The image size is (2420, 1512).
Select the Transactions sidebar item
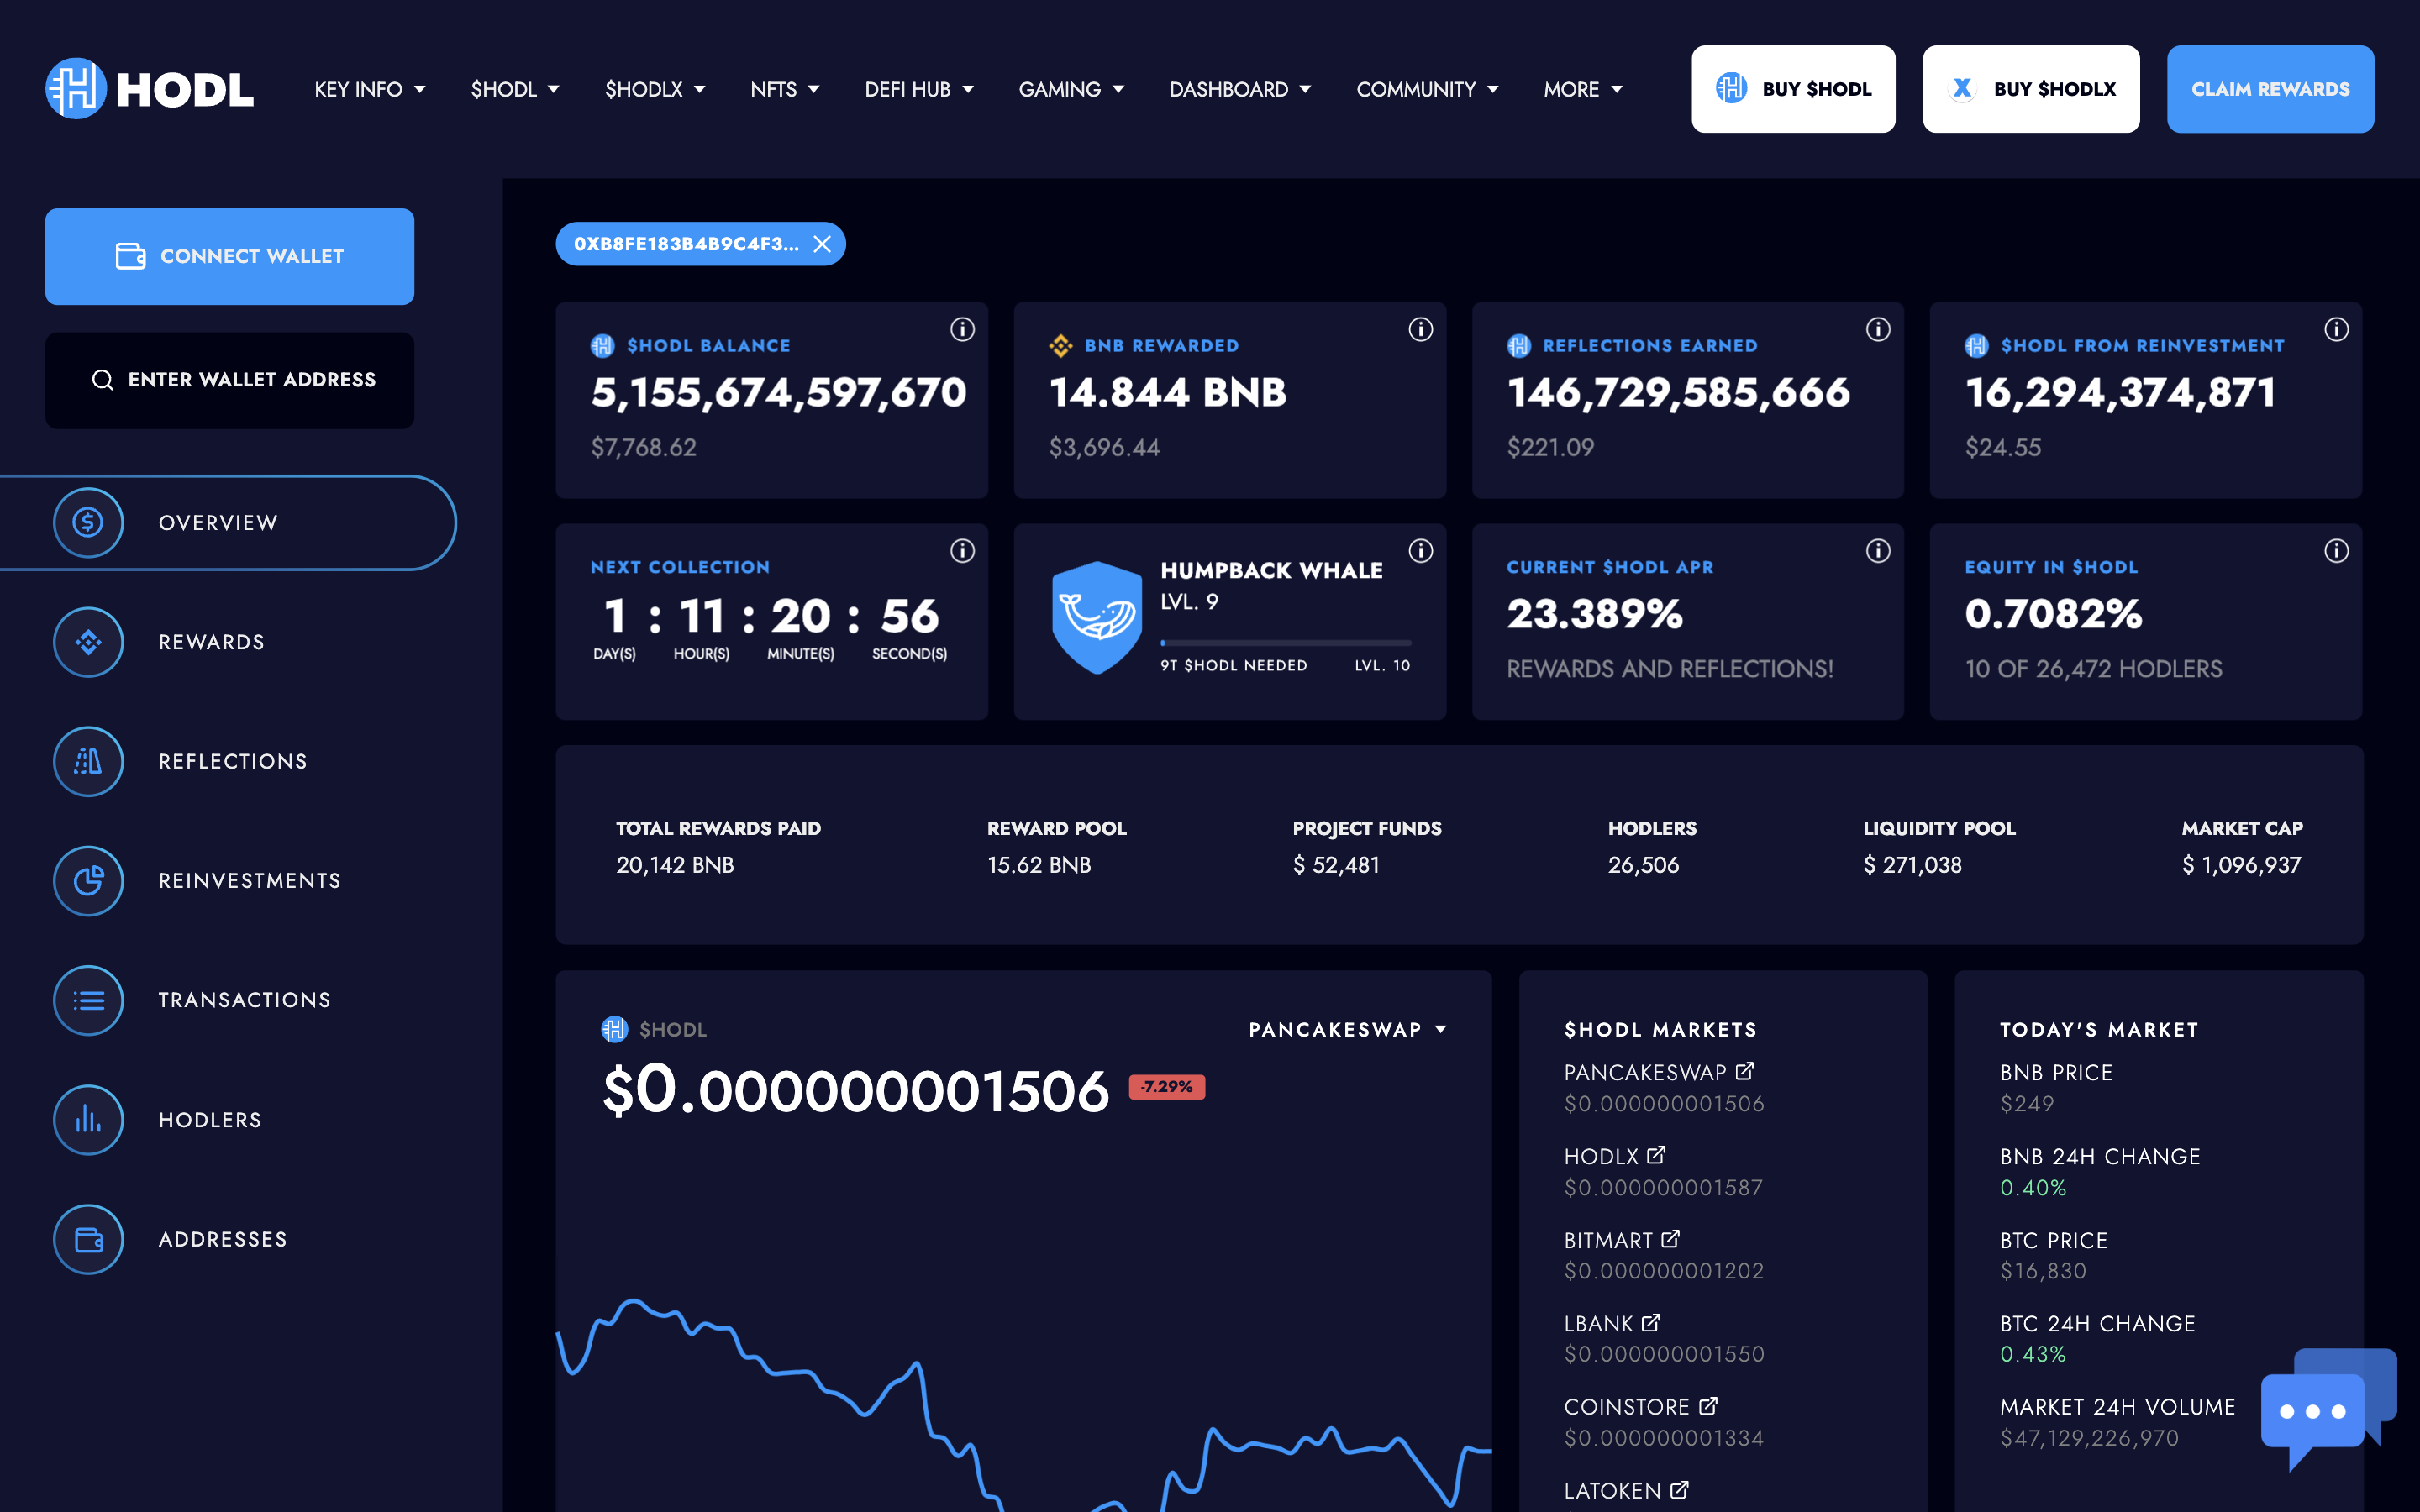[x=244, y=1000]
